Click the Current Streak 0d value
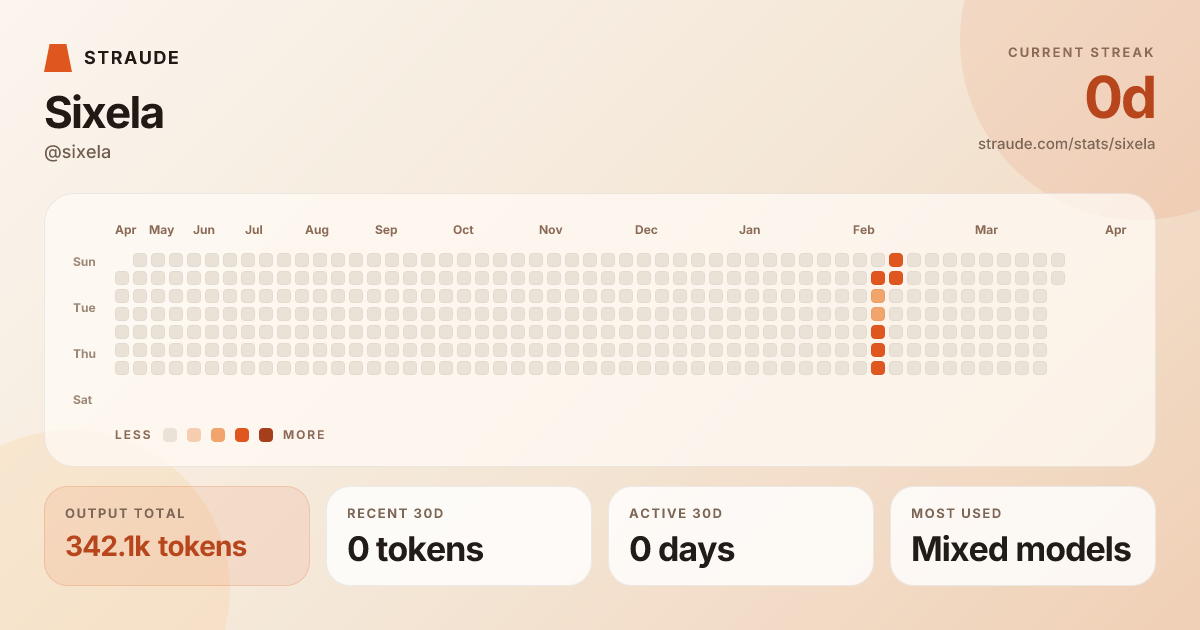This screenshot has height=630, width=1200. pos(1120,99)
